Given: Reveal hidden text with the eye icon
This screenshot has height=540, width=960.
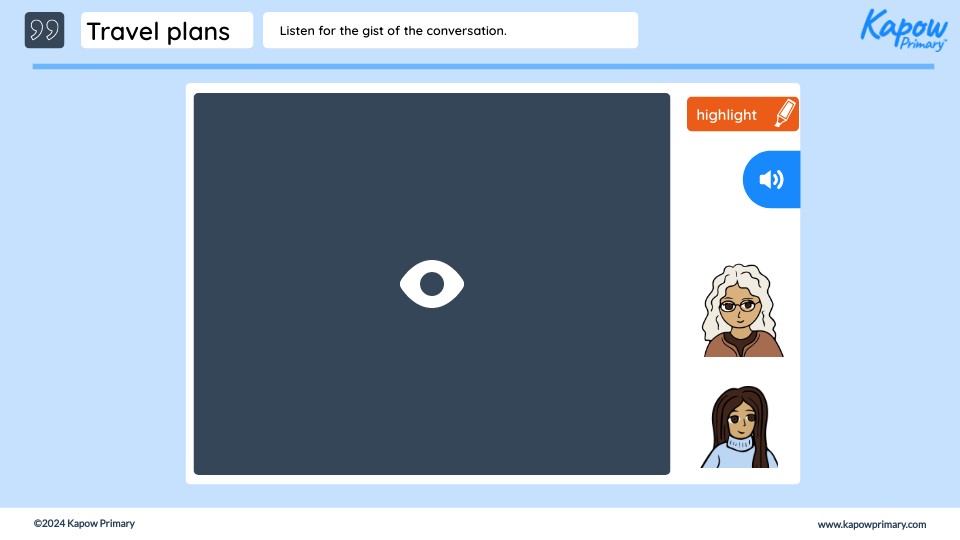Looking at the screenshot, I should [x=431, y=284].
